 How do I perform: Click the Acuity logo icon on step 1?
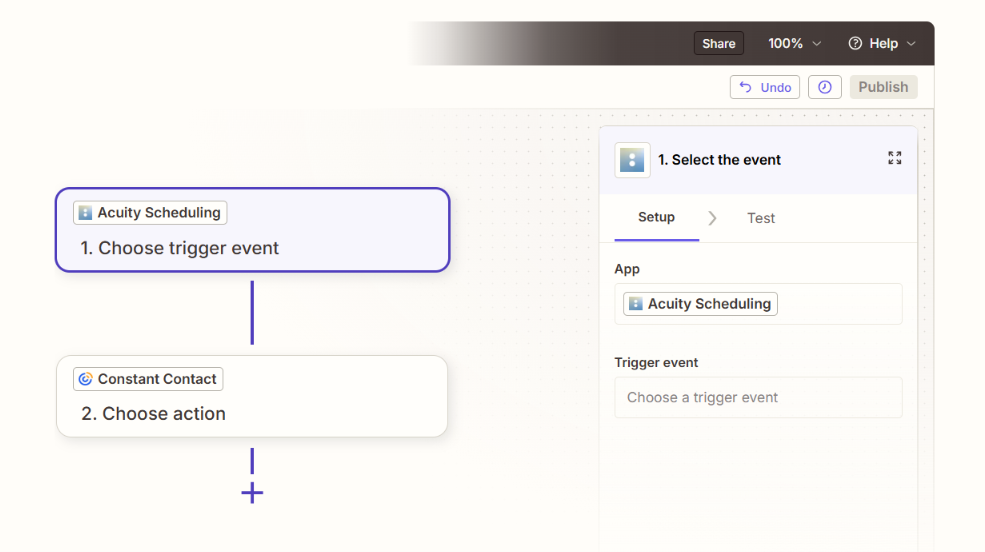click(x=85, y=213)
